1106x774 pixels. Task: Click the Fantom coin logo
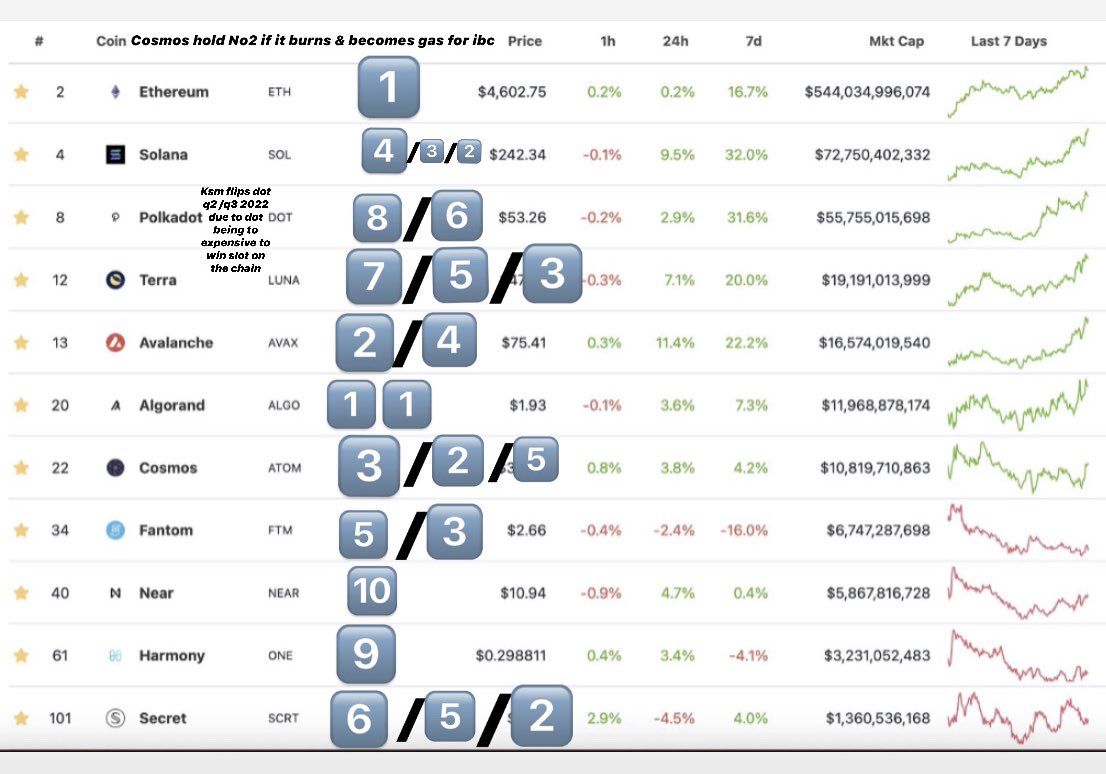click(116, 531)
